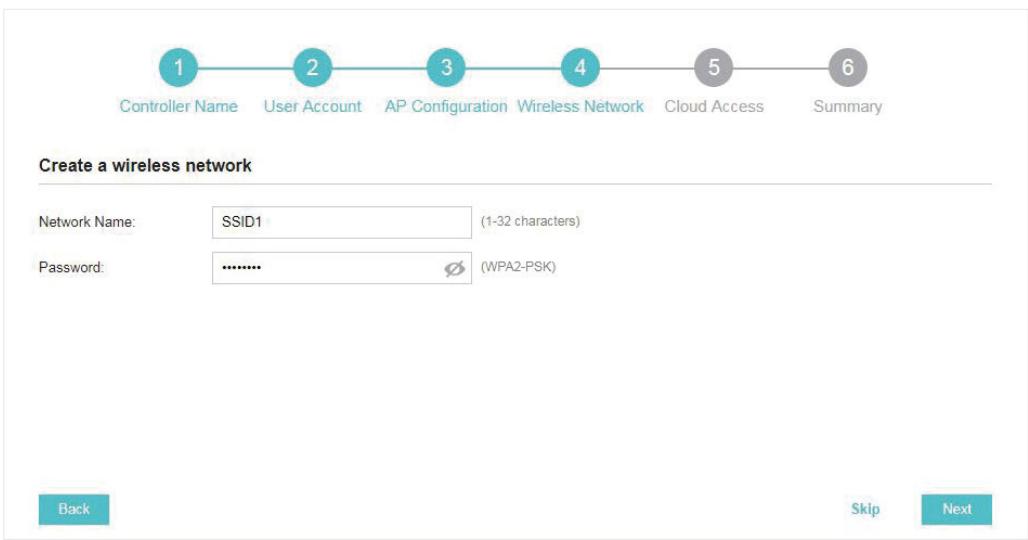Open the User Account step label
Image resolution: width=1028 pixels, height=540 pixels.
tap(313, 106)
